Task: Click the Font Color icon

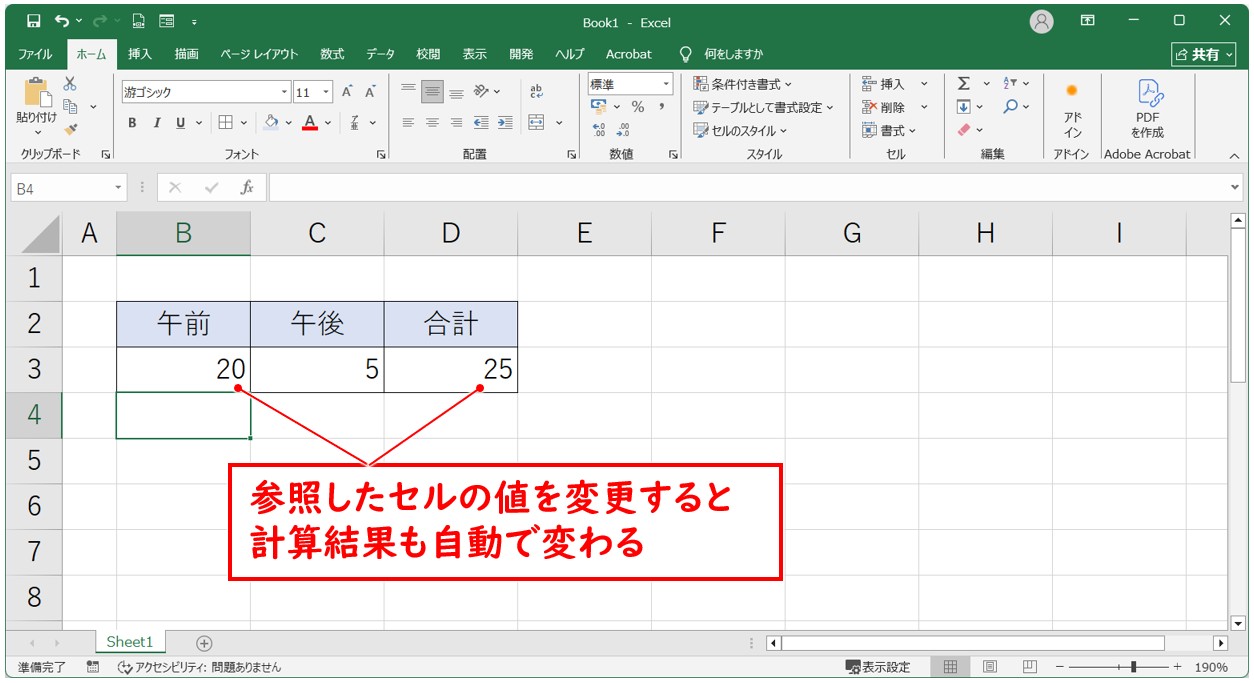Action: 309,122
